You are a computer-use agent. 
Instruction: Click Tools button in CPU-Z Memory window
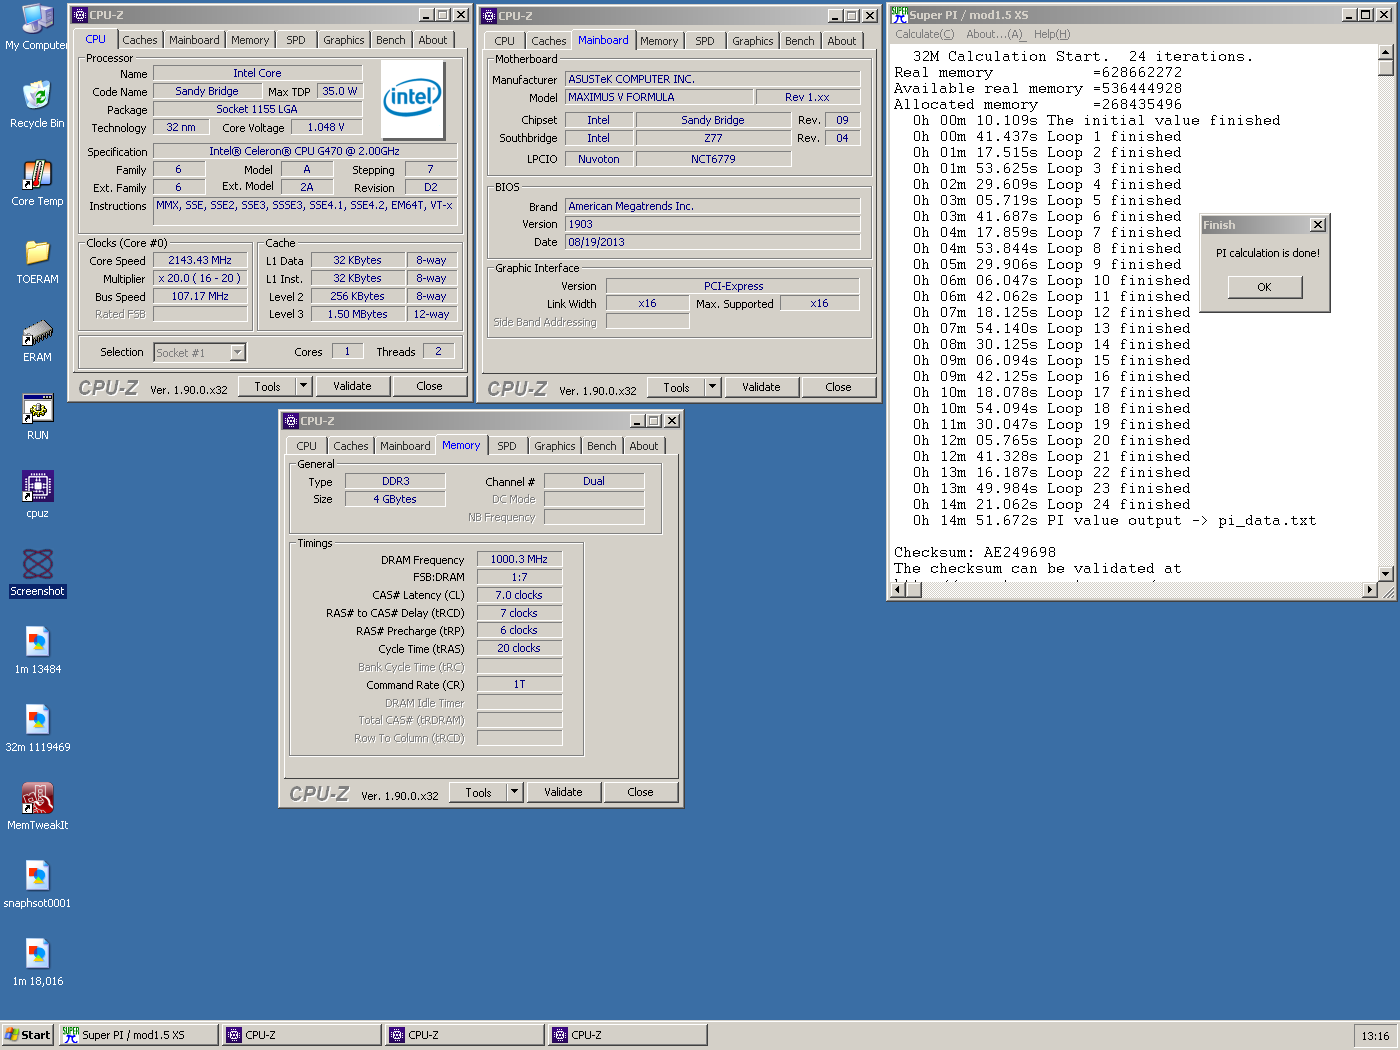point(478,792)
